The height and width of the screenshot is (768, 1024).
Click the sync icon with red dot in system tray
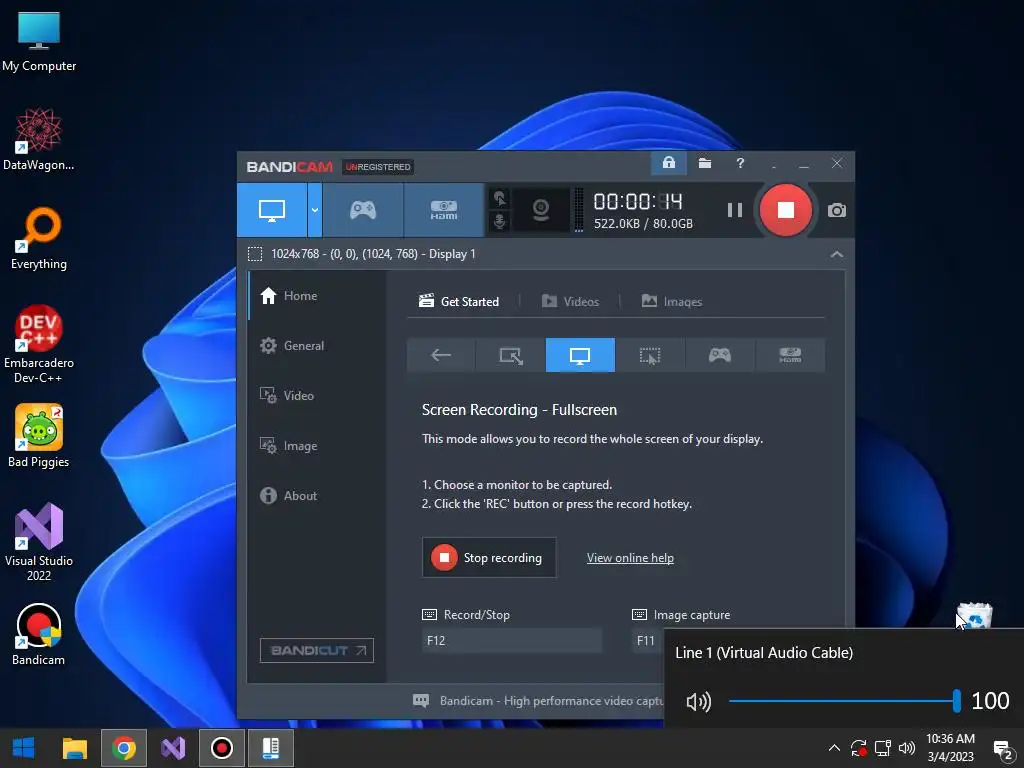coord(858,748)
